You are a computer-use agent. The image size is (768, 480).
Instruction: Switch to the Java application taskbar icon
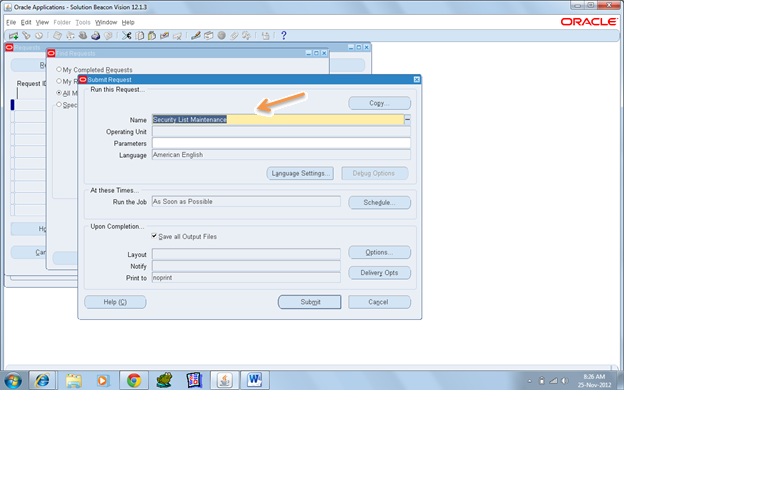[224, 380]
